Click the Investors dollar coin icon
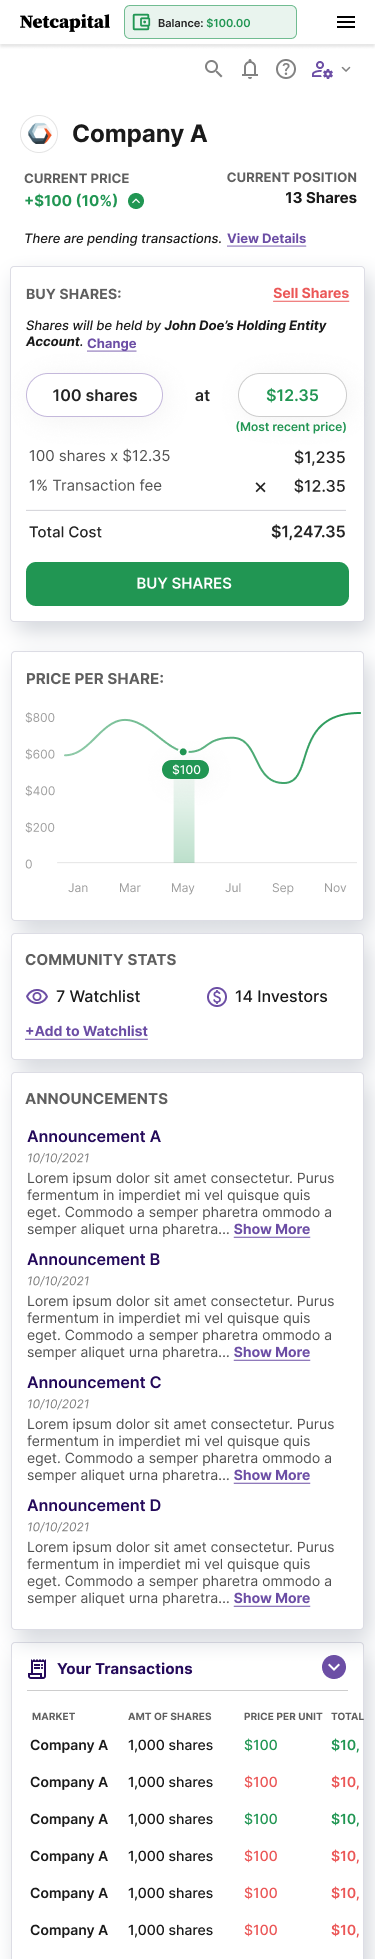The width and height of the screenshot is (375, 1959). [x=217, y=997]
